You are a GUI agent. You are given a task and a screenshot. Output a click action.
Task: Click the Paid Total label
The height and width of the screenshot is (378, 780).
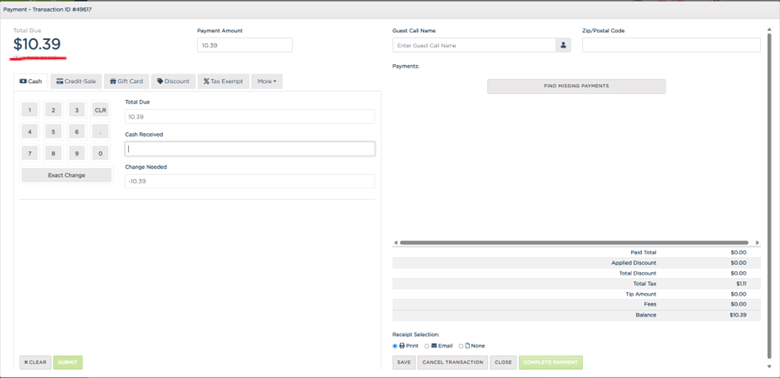[x=643, y=252]
